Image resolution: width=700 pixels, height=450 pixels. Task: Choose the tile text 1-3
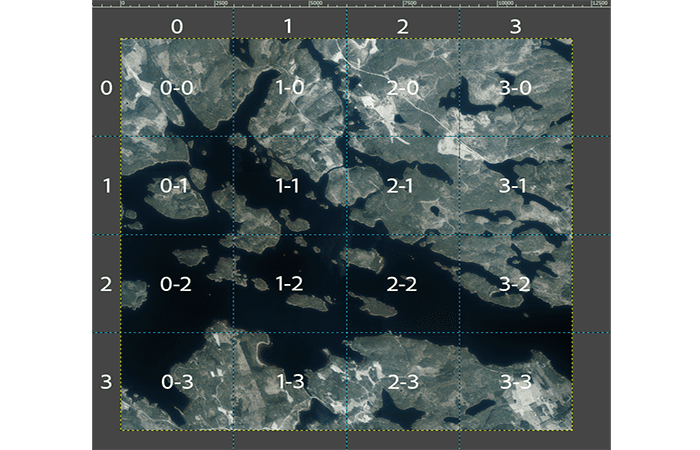(290, 382)
